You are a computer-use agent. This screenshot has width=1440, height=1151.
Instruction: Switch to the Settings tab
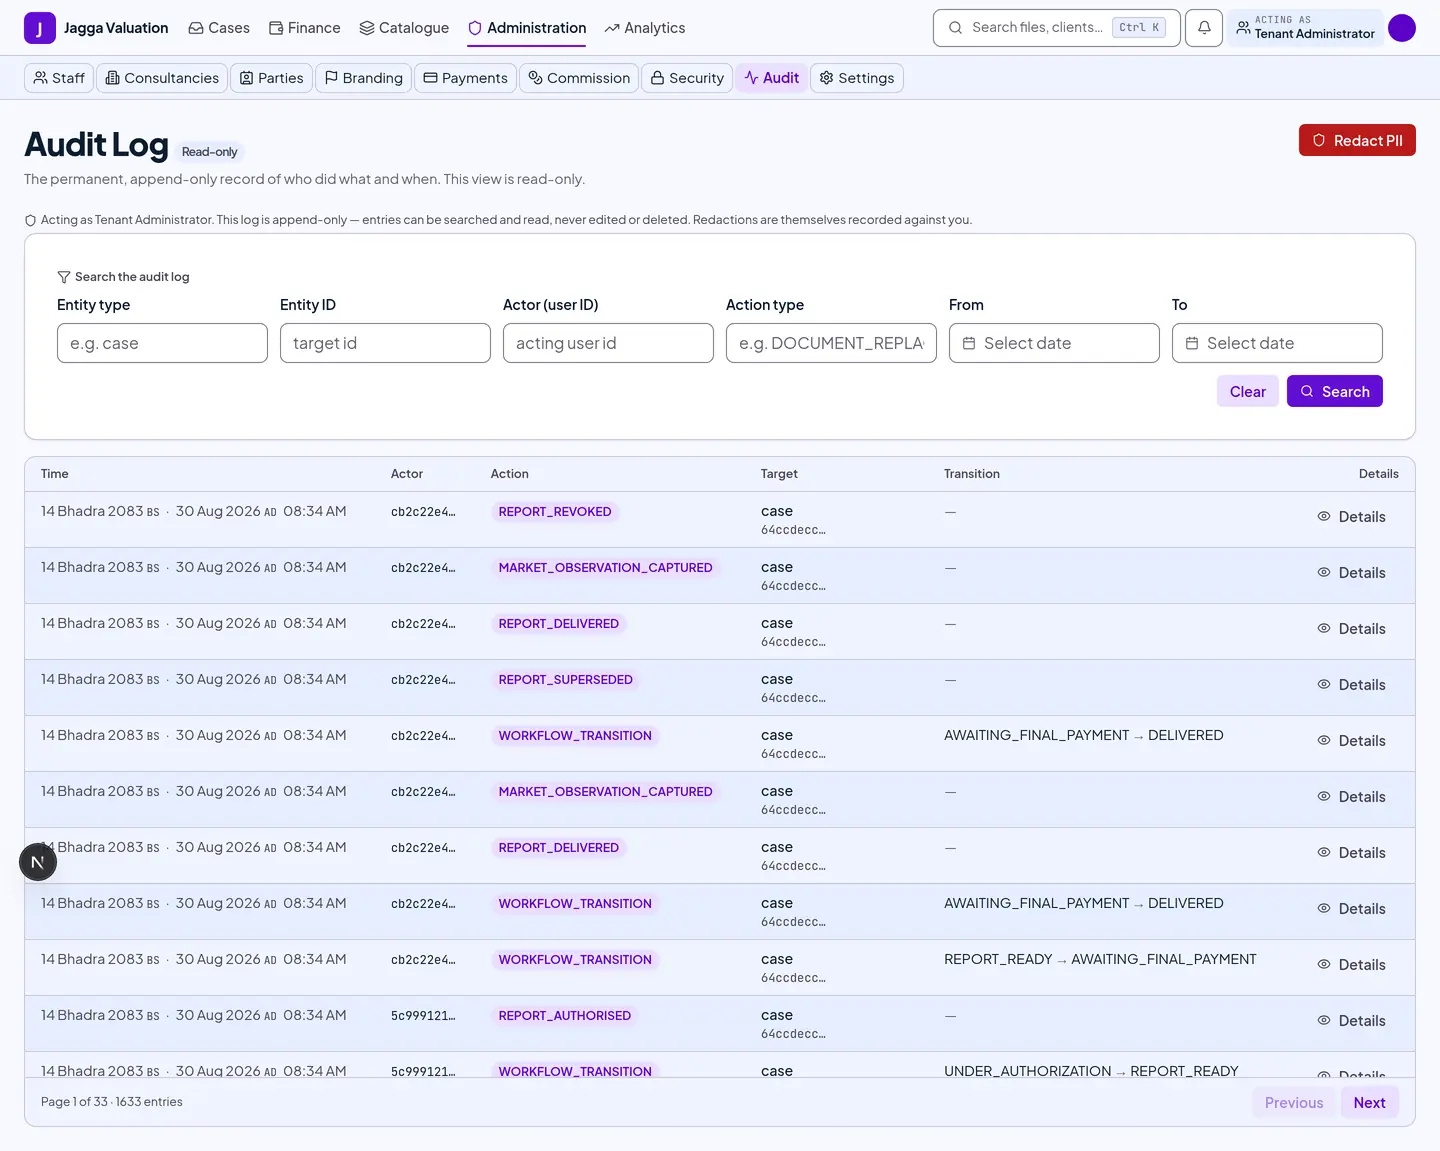pyautogui.click(x=857, y=78)
